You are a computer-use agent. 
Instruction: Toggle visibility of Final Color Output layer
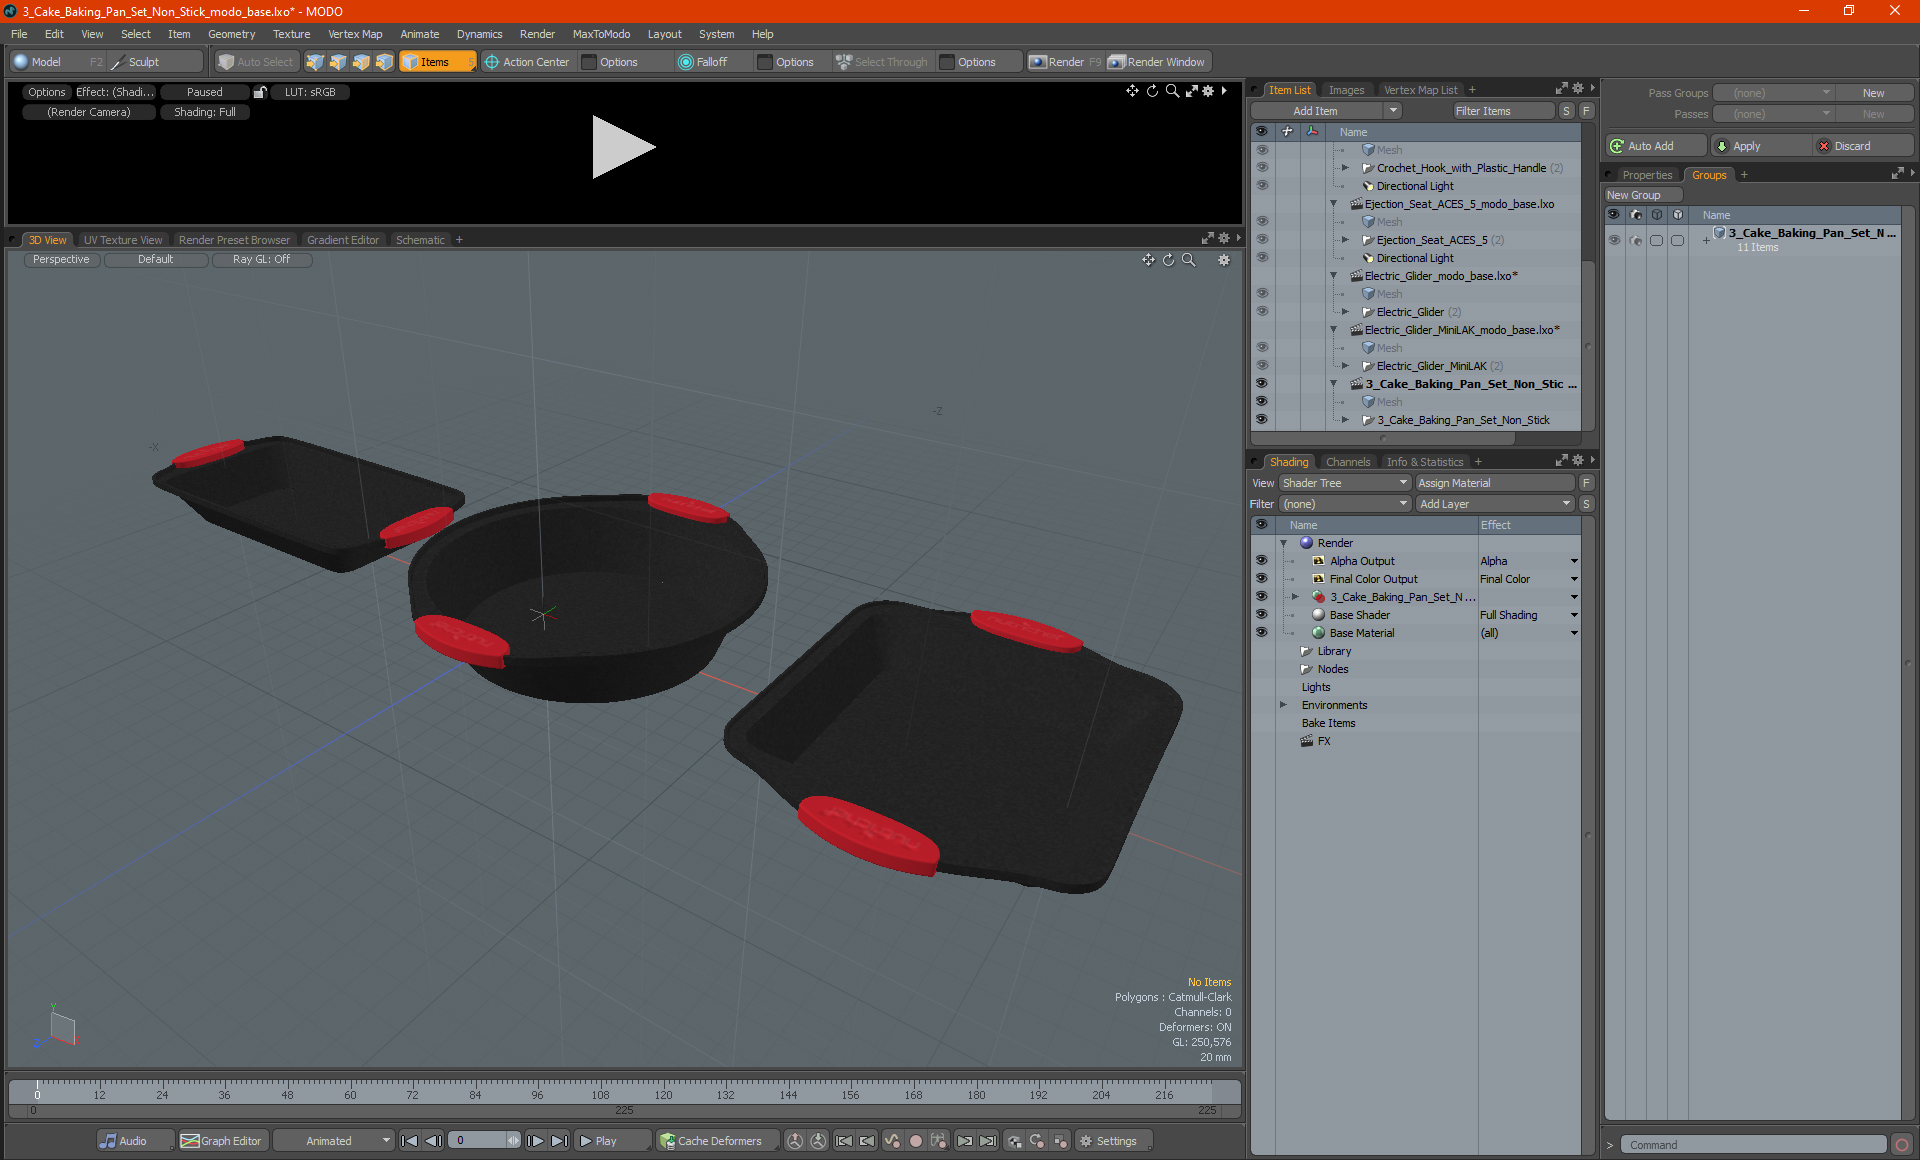coord(1261,579)
